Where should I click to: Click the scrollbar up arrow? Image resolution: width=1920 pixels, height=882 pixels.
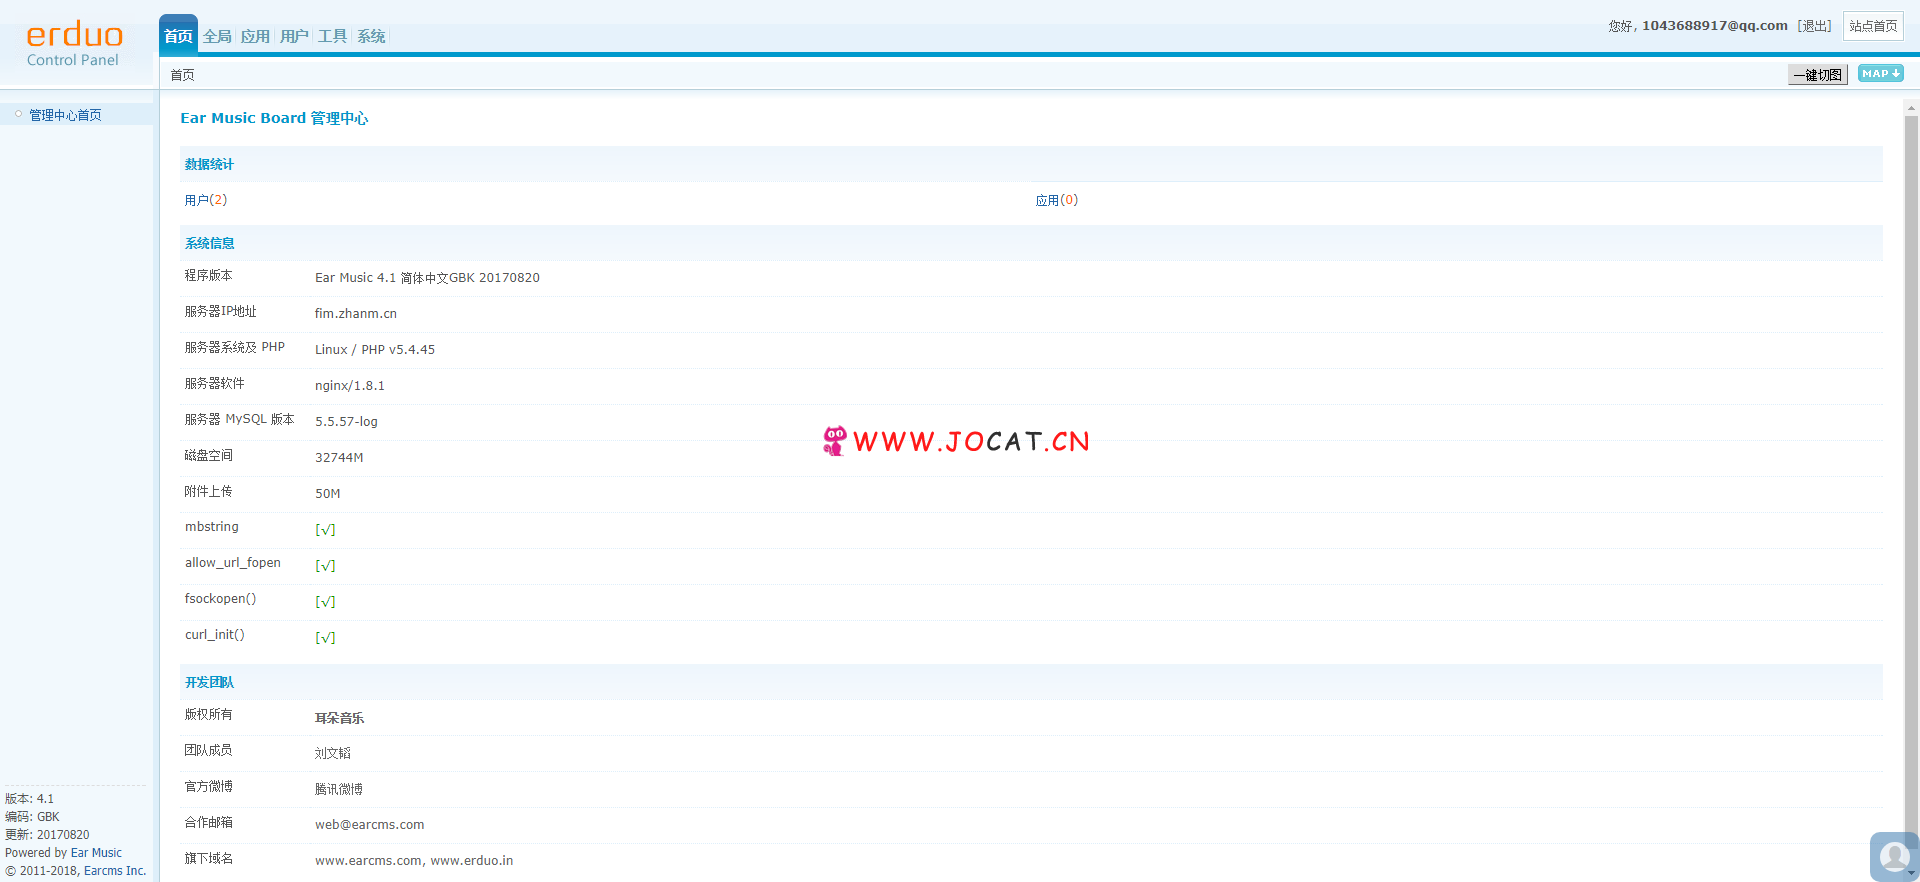[1911, 107]
